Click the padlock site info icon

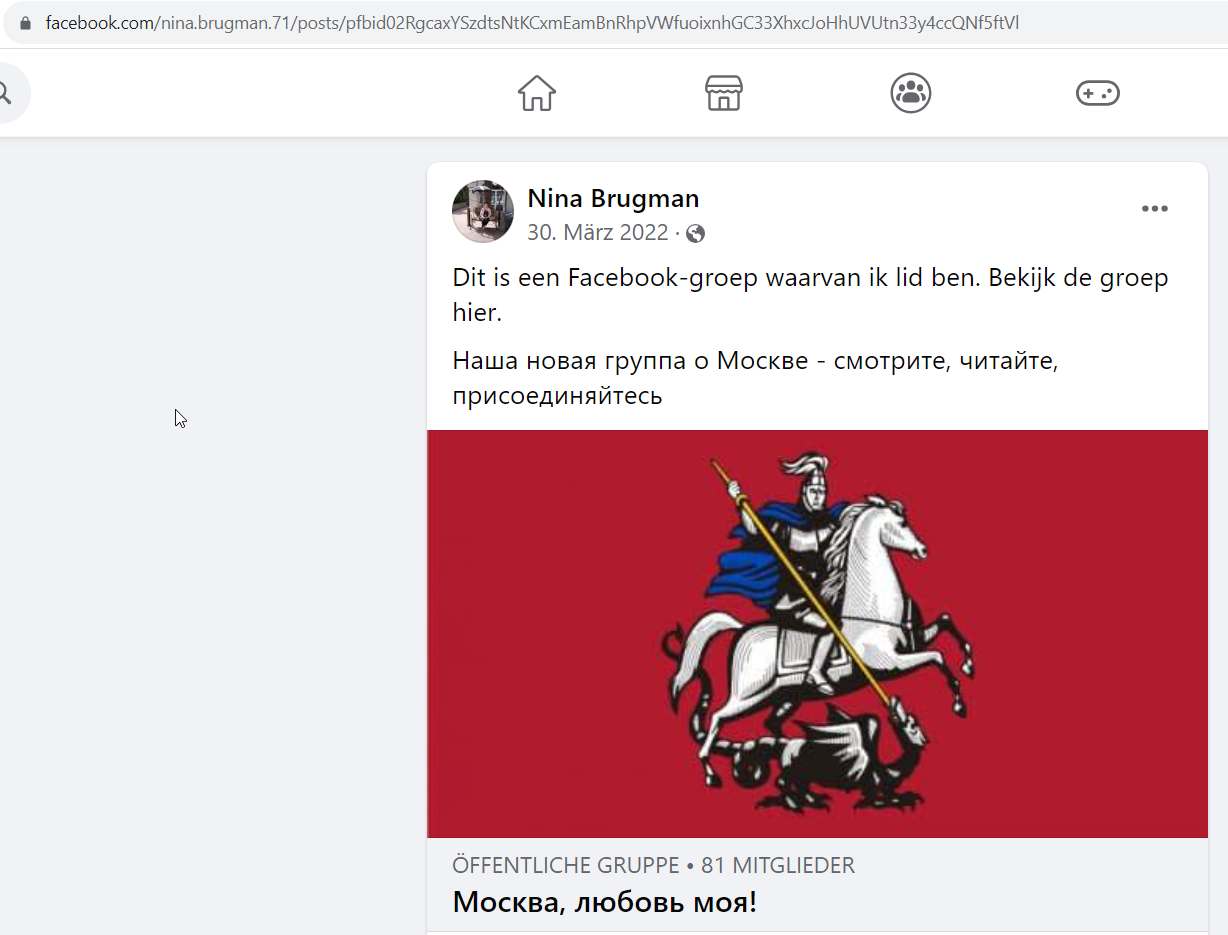(x=27, y=23)
